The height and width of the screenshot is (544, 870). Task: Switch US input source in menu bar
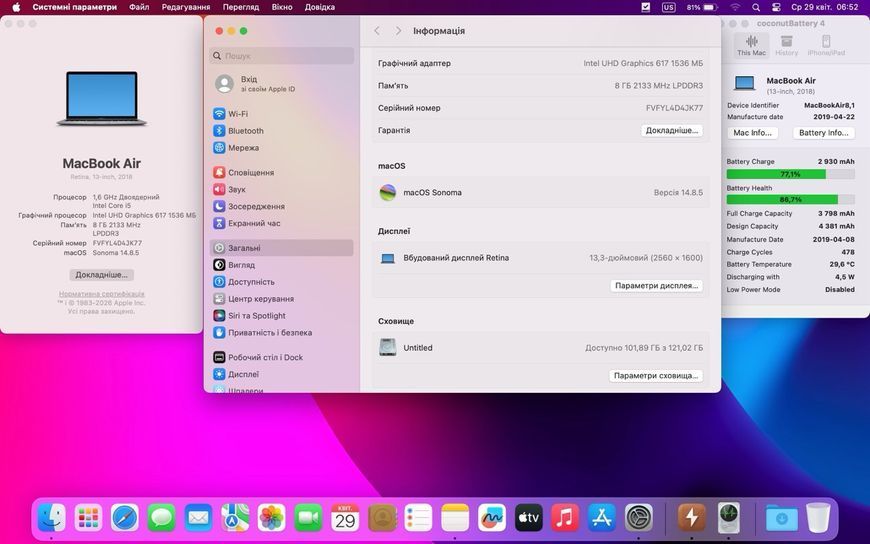point(669,7)
